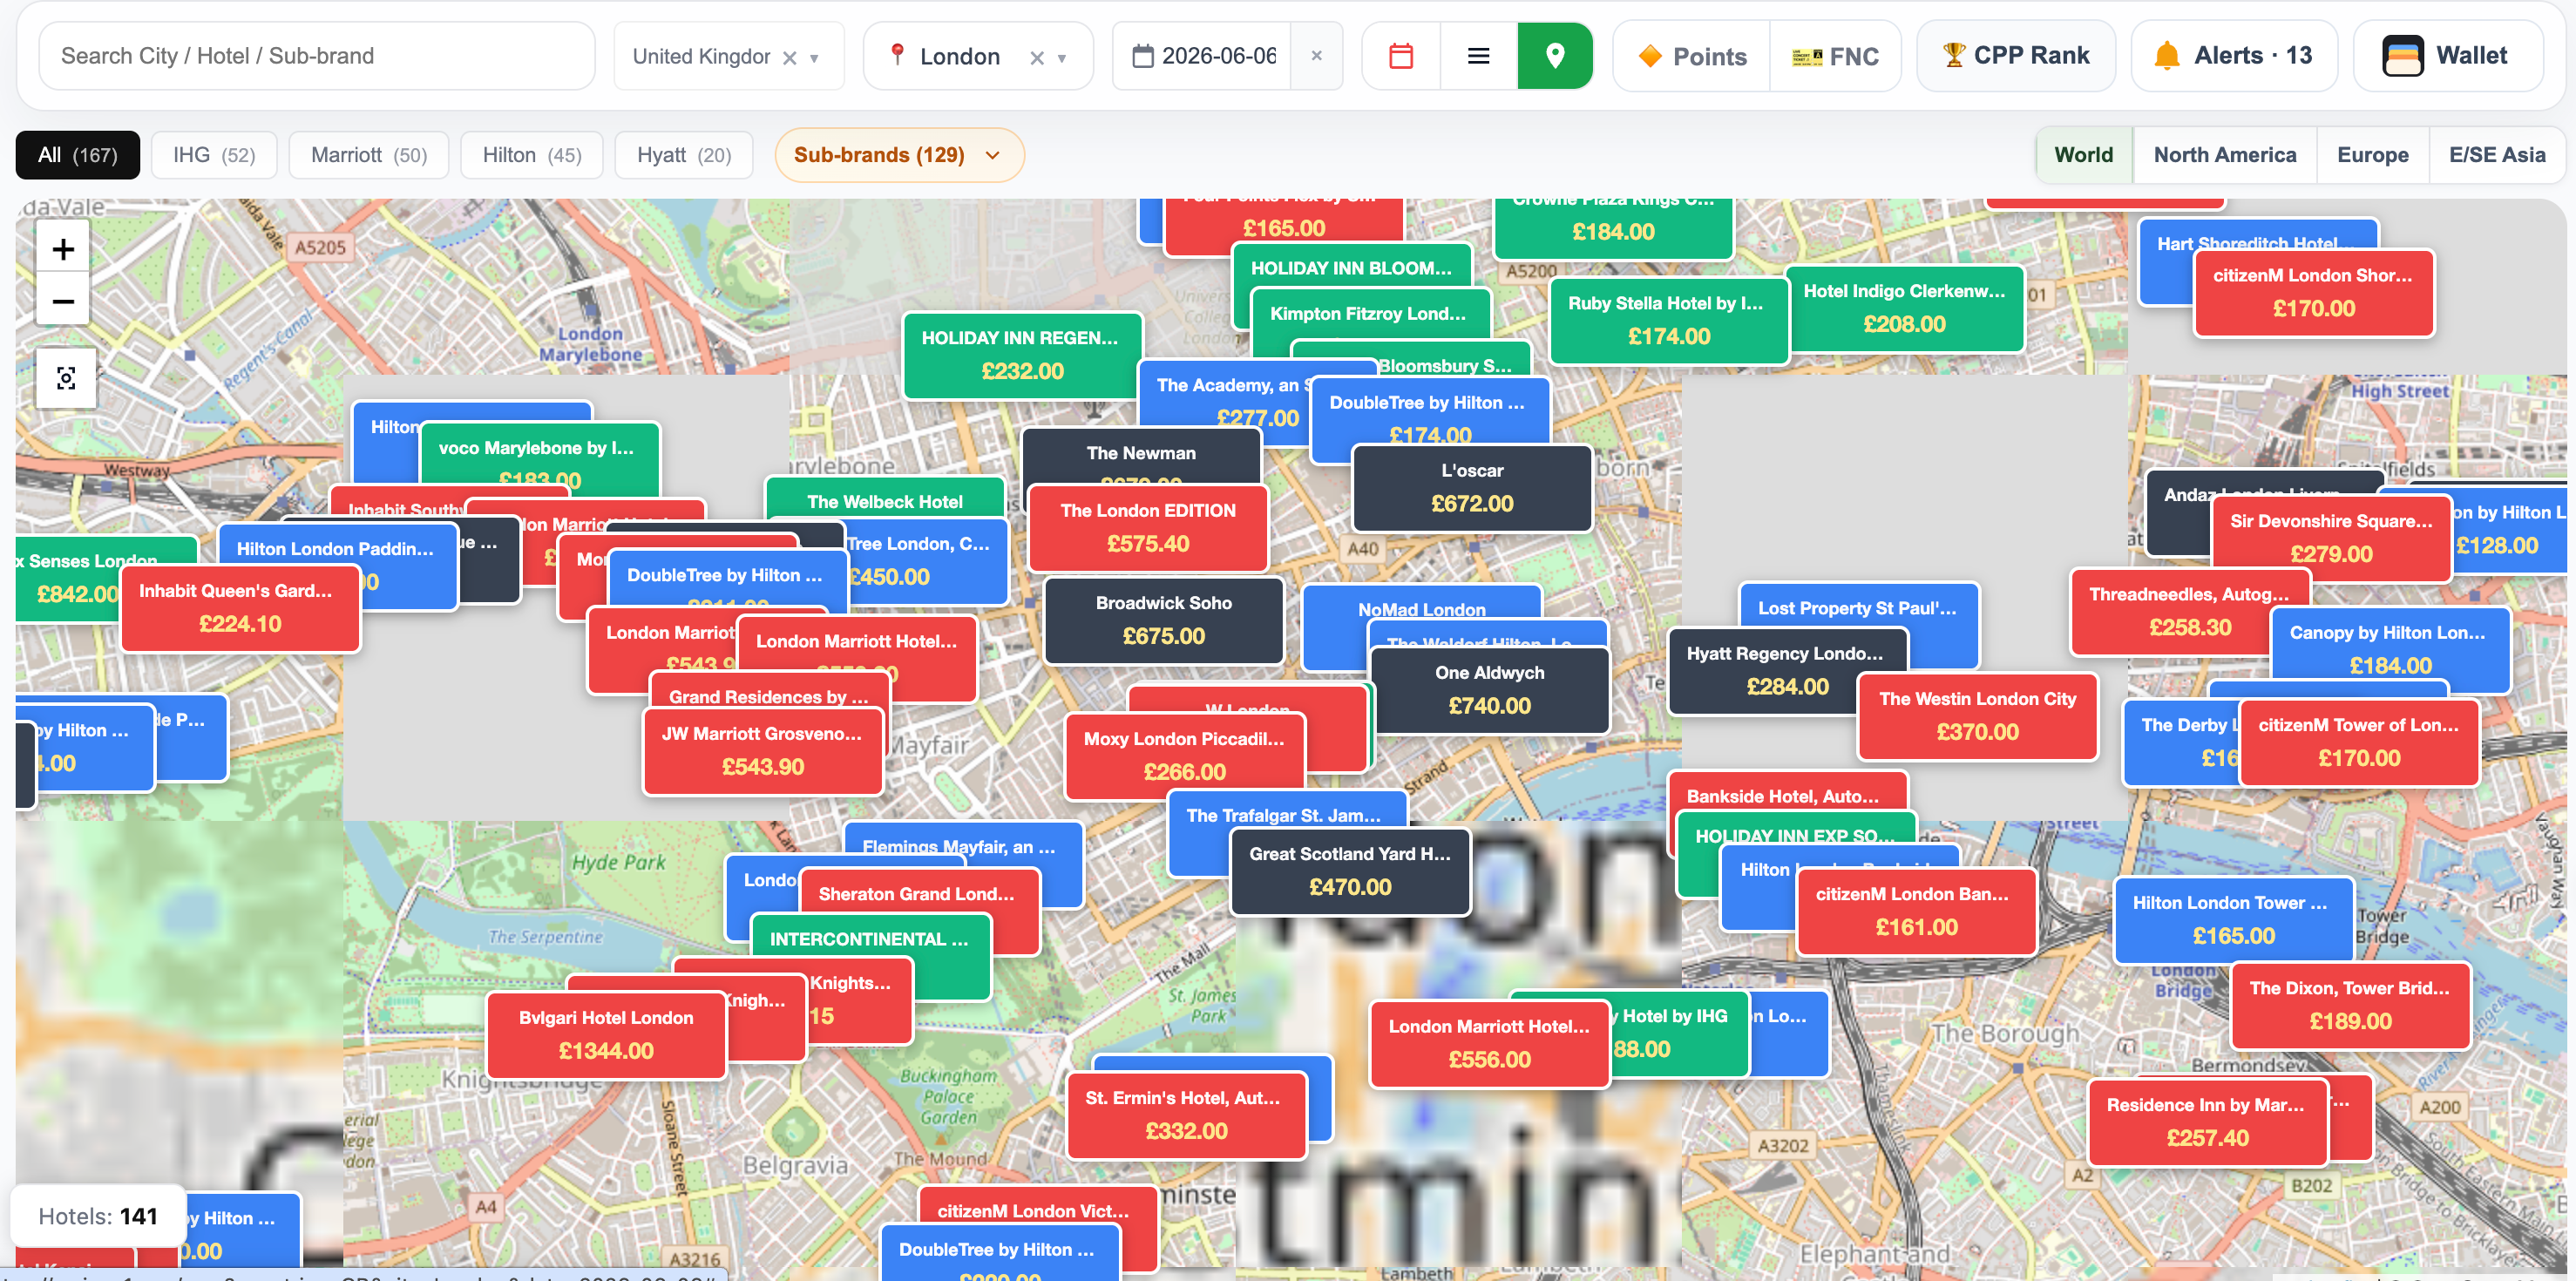Toggle Points pricing mode
This screenshot has width=2576, height=1281.
[x=1692, y=56]
